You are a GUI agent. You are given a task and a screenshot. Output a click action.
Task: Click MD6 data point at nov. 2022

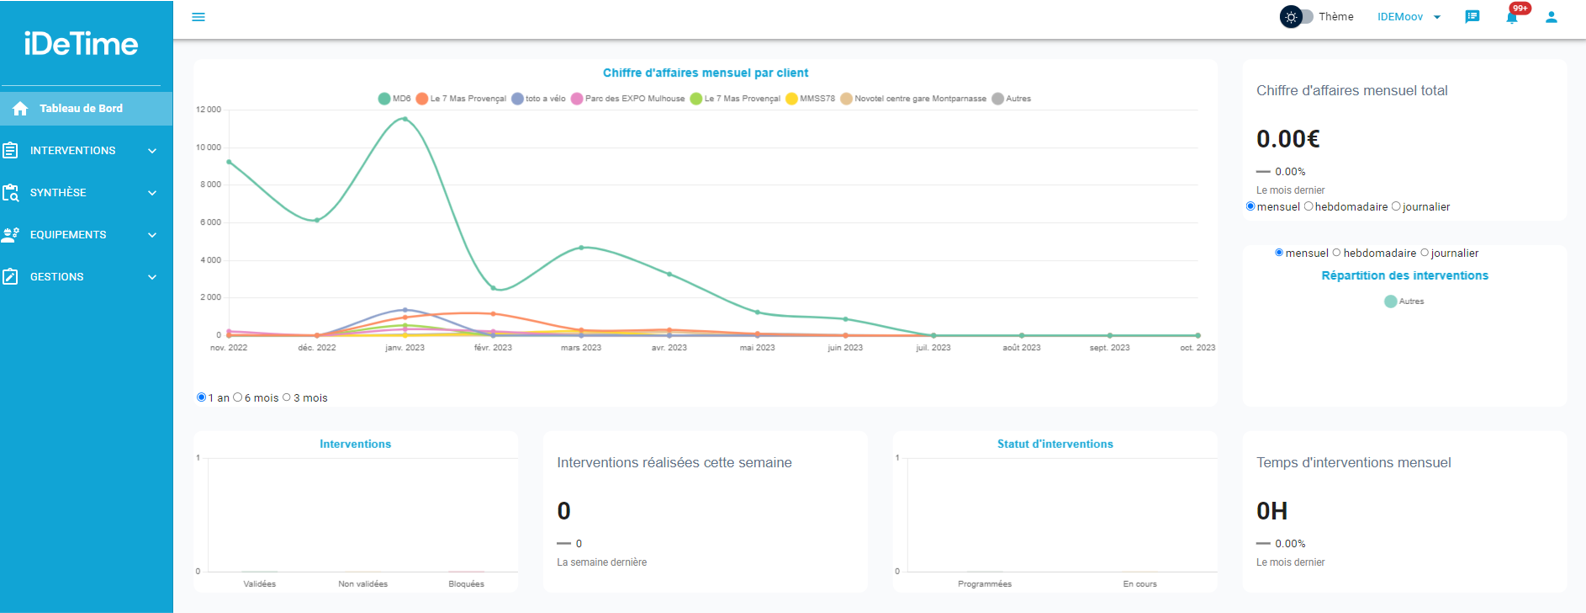(229, 162)
